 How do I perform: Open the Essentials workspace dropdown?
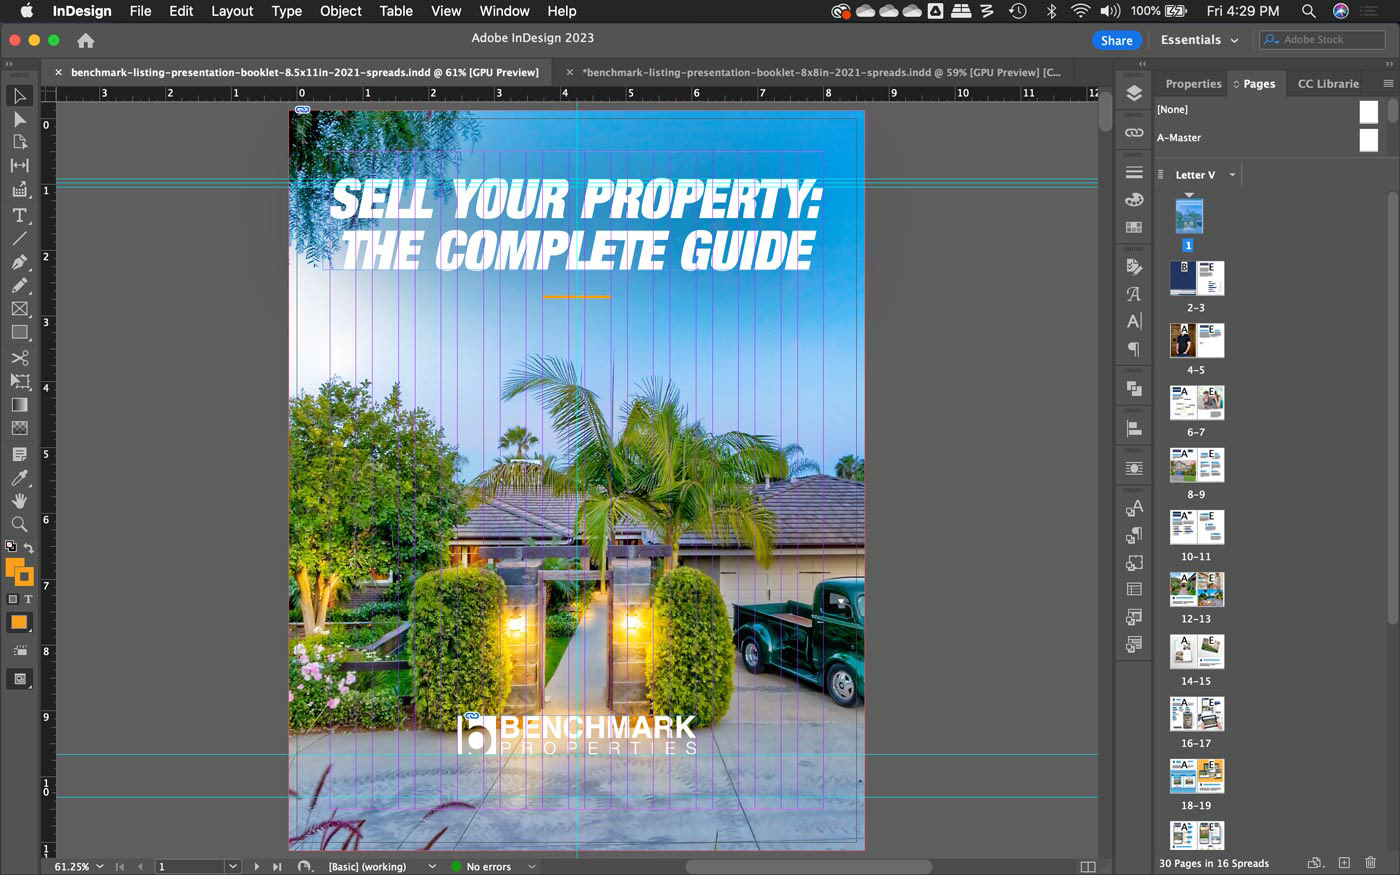tap(1199, 40)
